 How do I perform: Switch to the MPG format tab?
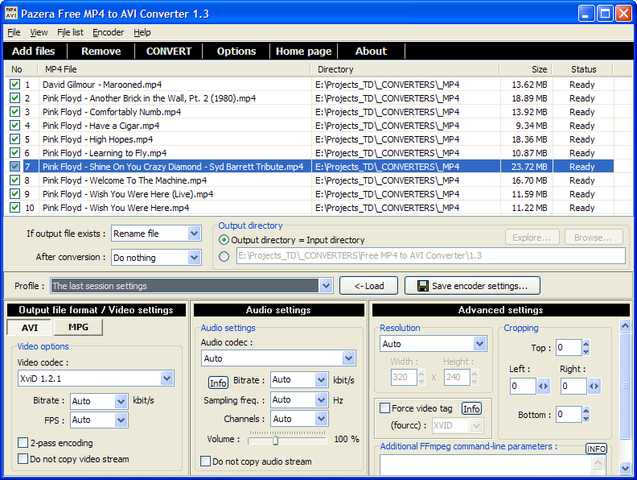[78, 327]
